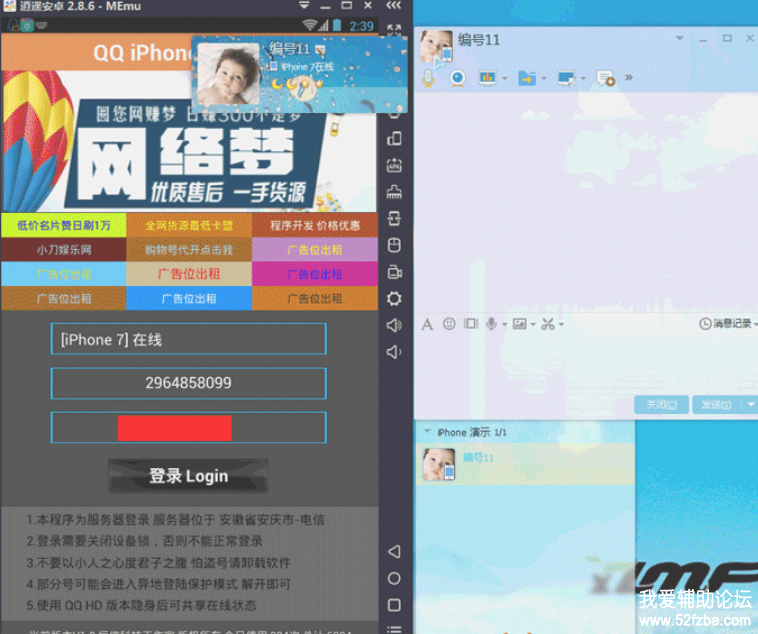The image size is (758, 634).
Task: Click the 程序开发 价格优惠 ad link
Action: pos(315,225)
